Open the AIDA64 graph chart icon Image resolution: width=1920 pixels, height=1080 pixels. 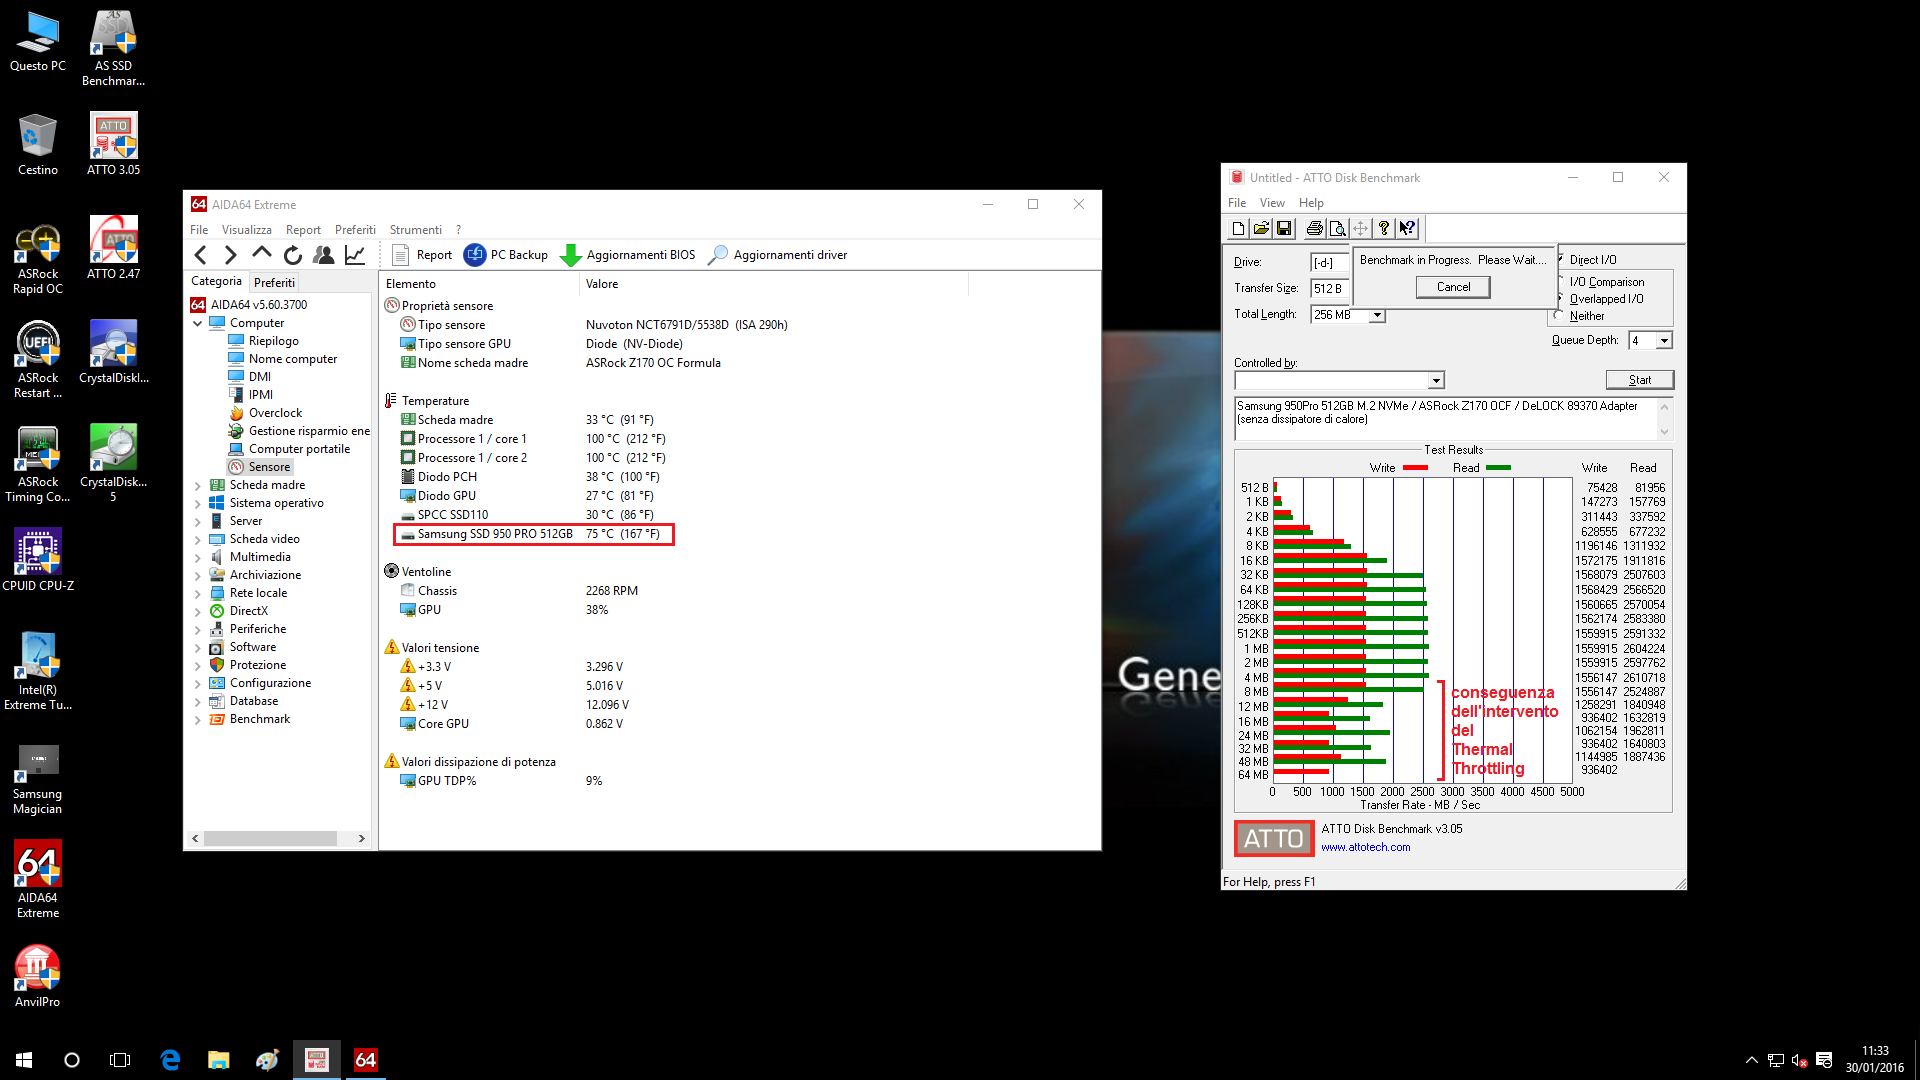355,255
